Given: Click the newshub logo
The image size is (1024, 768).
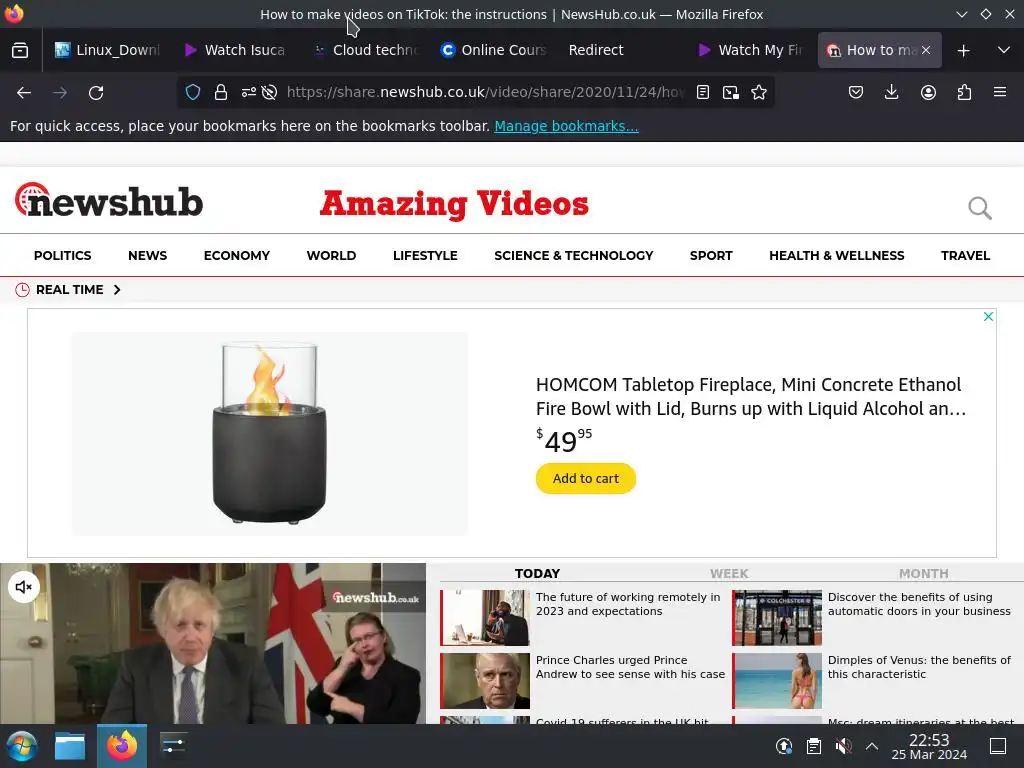Looking at the screenshot, I should [x=108, y=200].
